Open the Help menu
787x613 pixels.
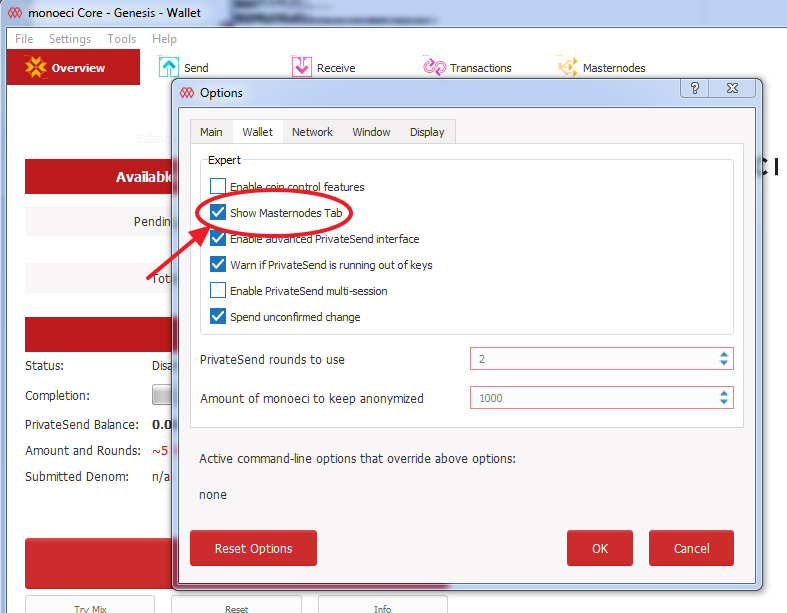point(164,39)
